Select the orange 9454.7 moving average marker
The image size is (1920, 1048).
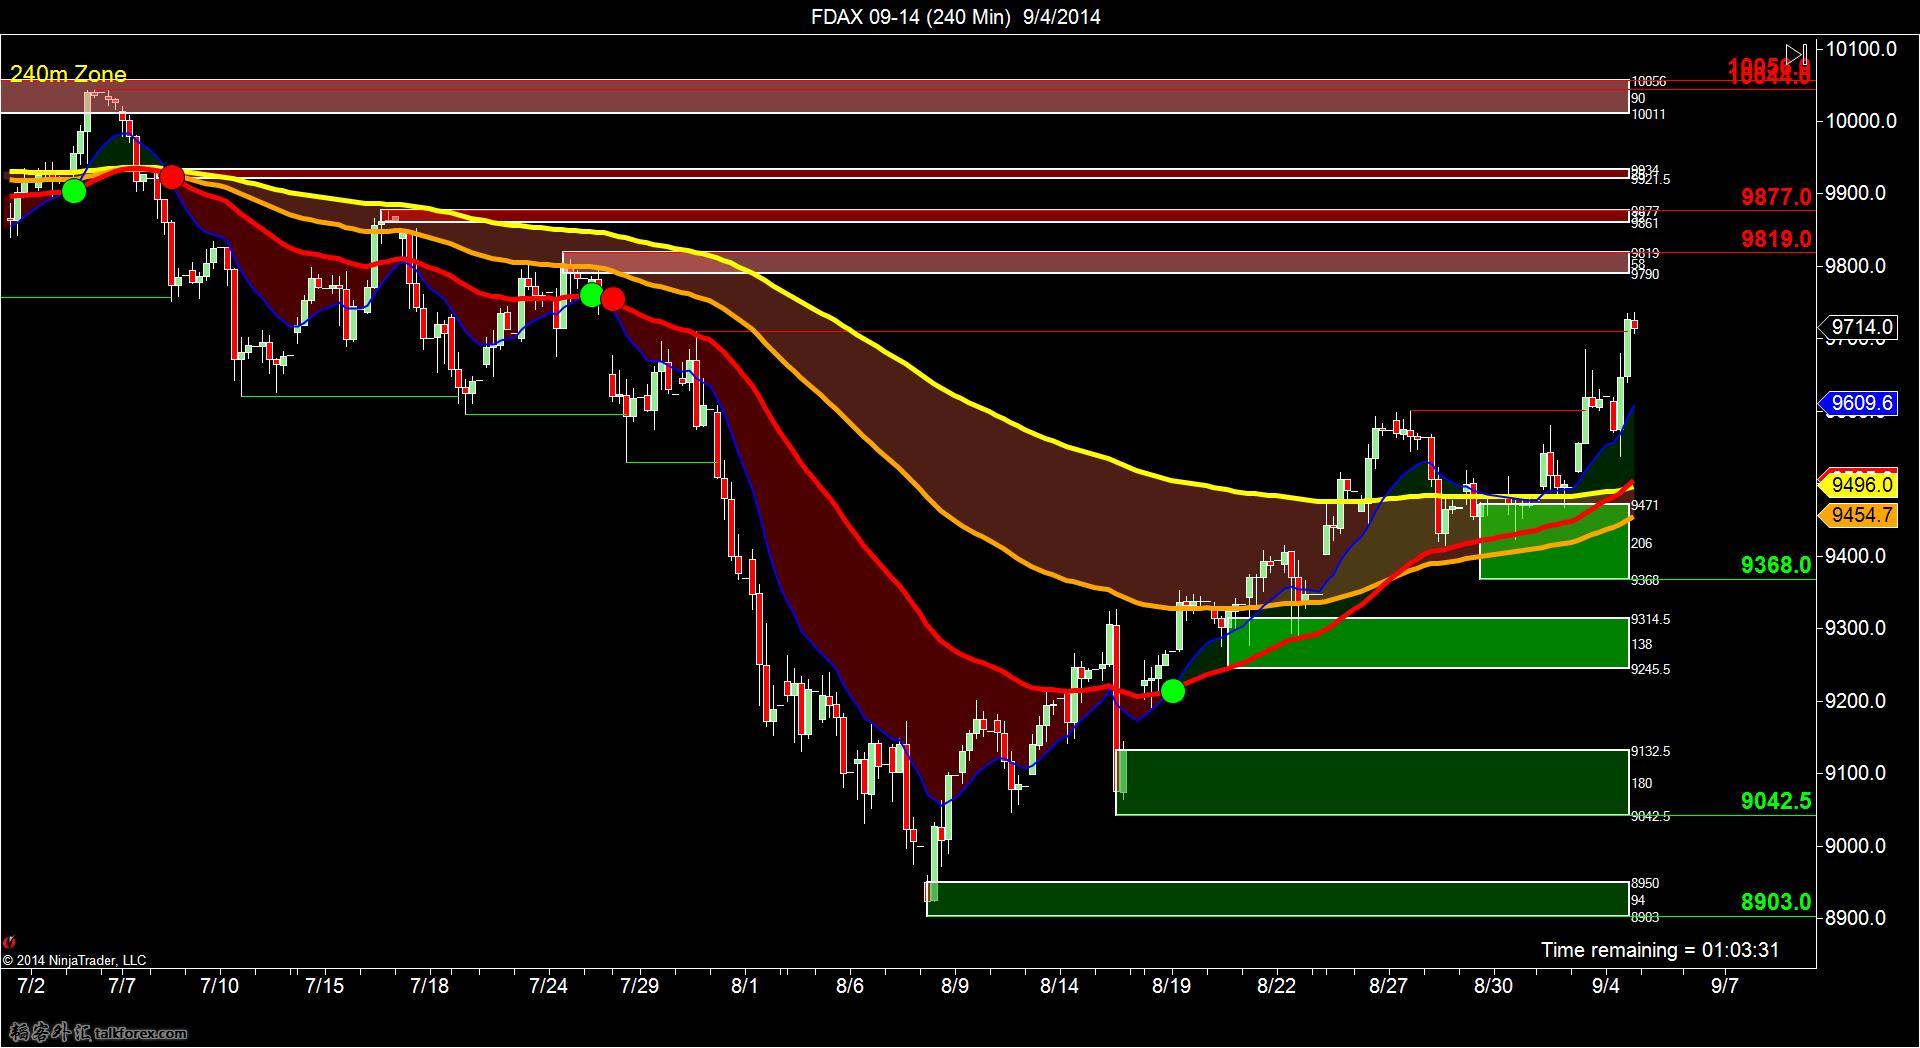1860,515
